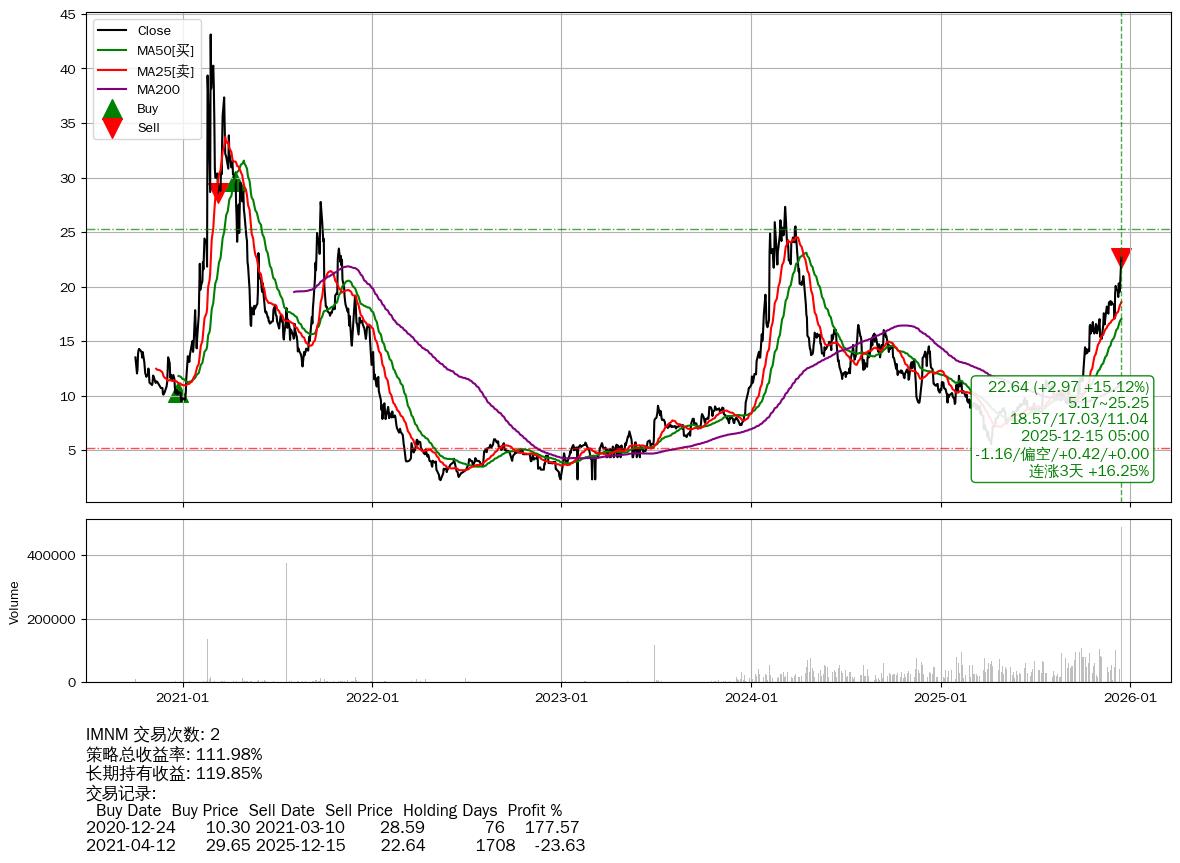The width and height of the screenshot is (1180, 863).
Task: Click the red Sell triangle in the legend
Action: [x=113, y=128]
